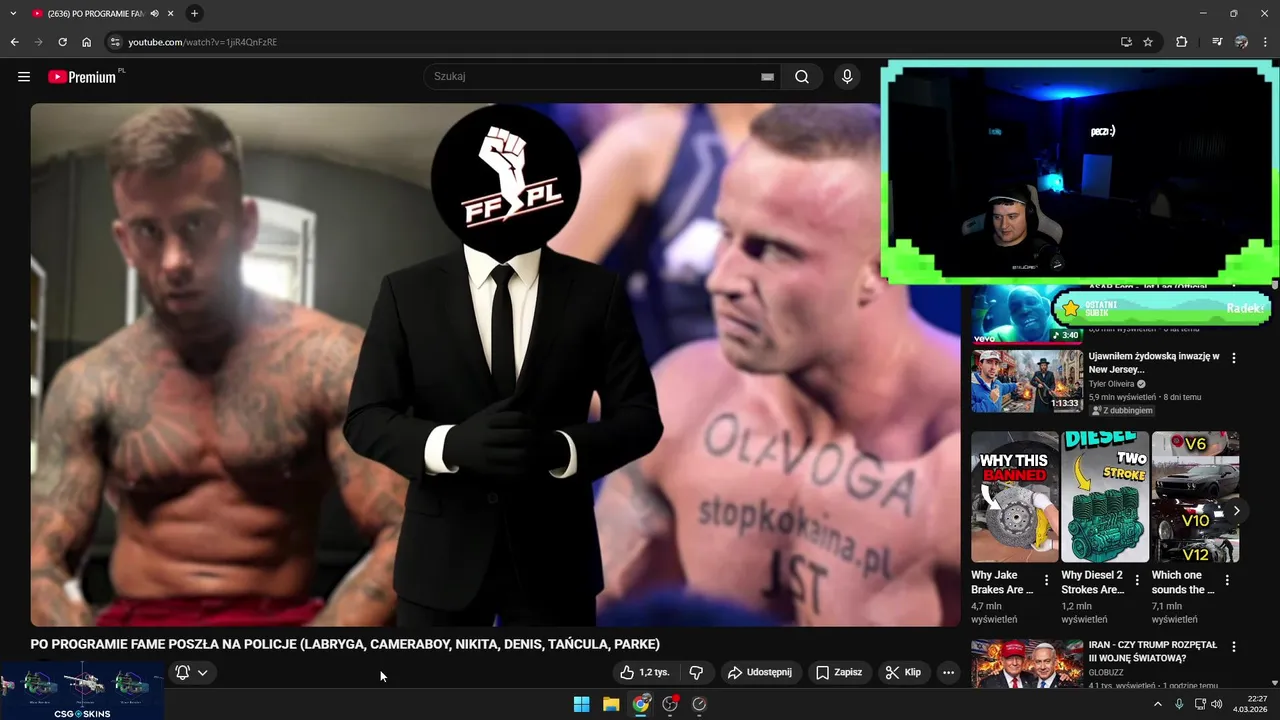Screen dimensions: 1280x720
Task: Open title Ujawniłem żydowską inwazję w New Jersey
Action: (1154, 362)
